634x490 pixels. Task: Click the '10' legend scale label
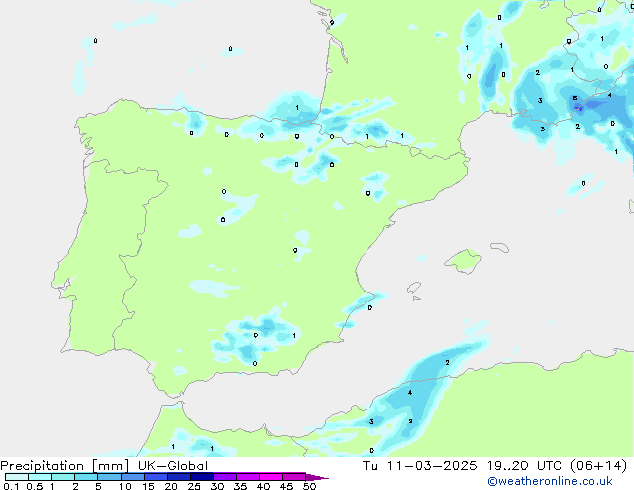[125, 486]
